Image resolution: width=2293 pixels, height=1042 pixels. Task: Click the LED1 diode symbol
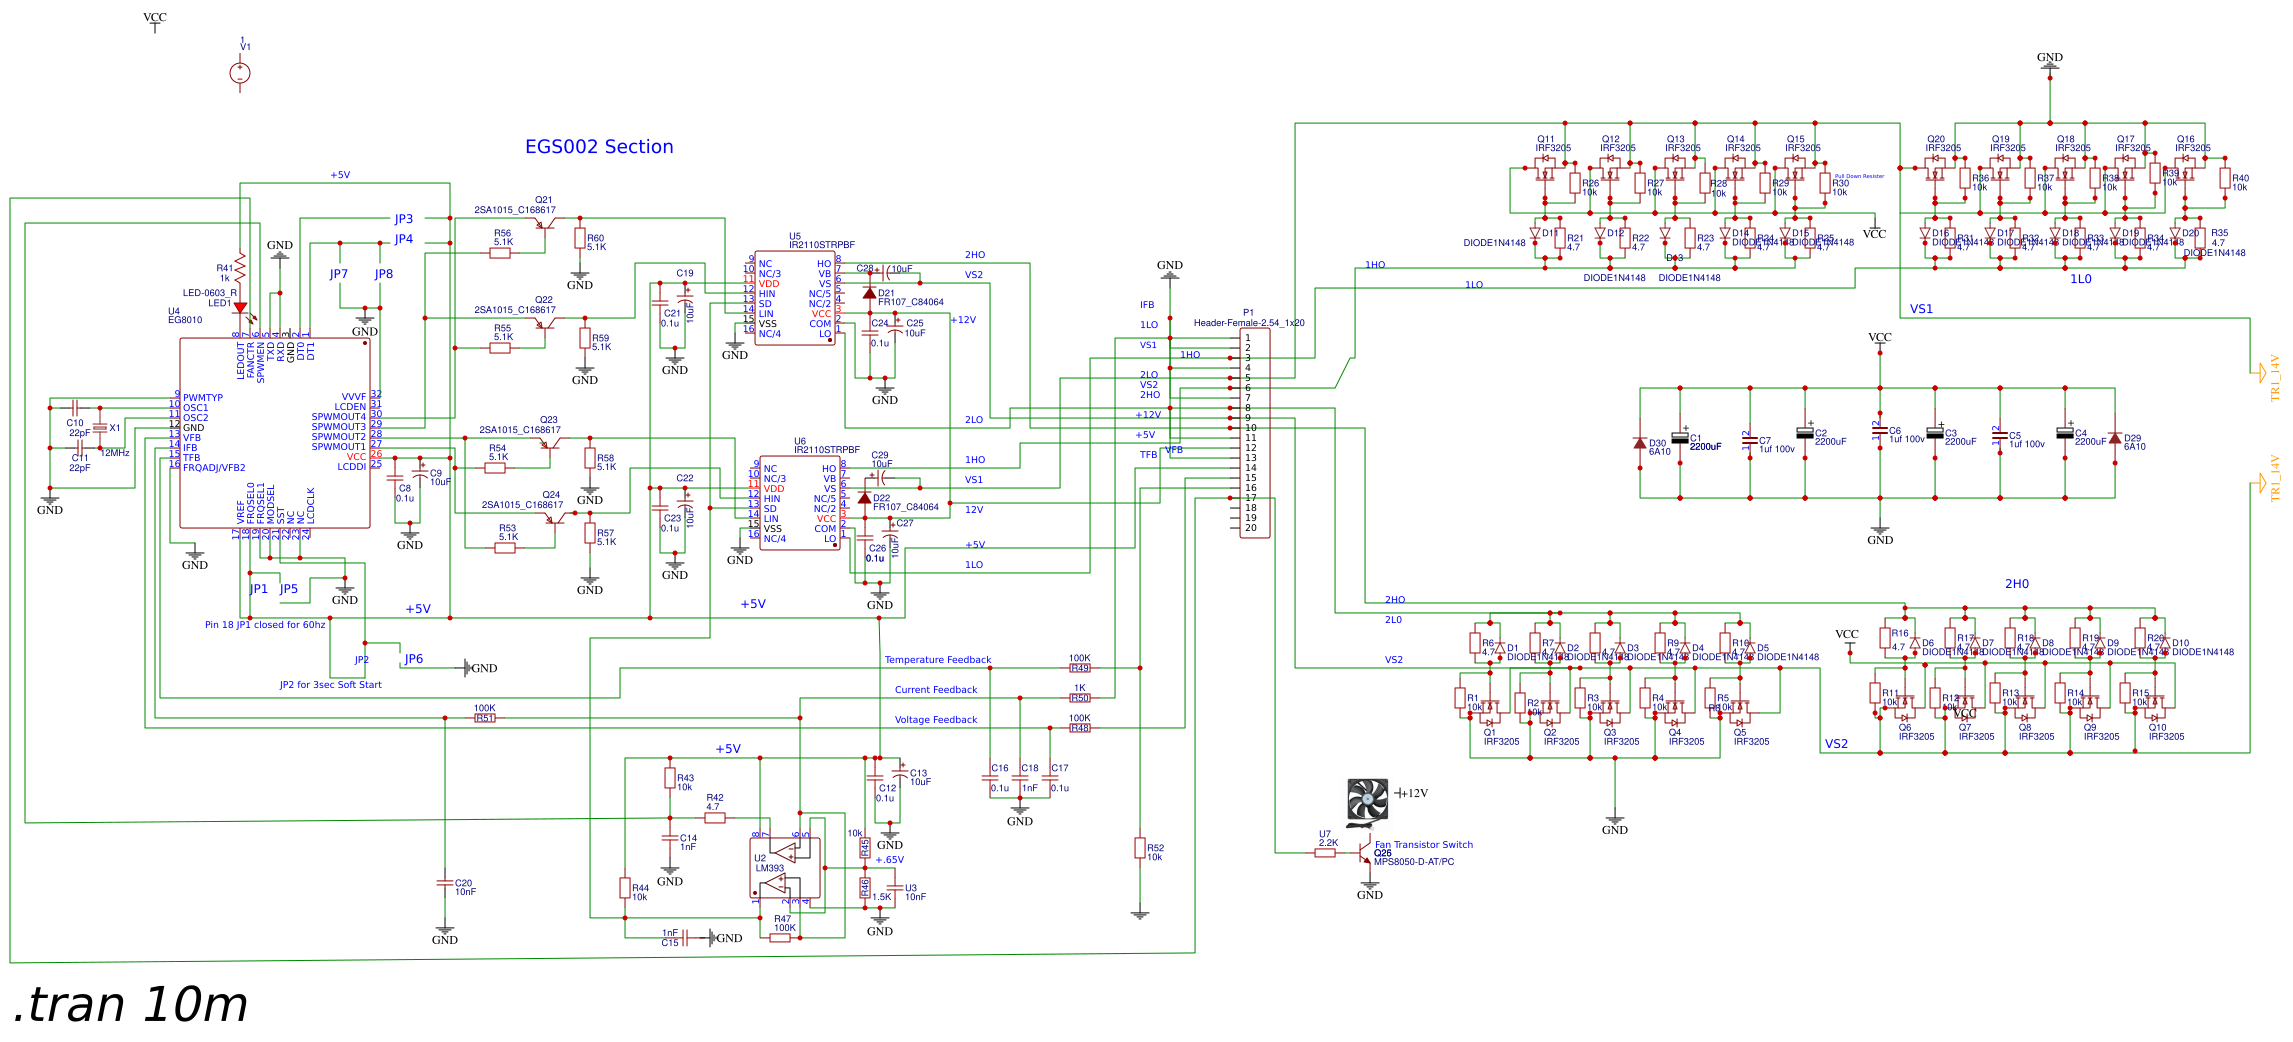pyautogui.click(x=240, y=307)
